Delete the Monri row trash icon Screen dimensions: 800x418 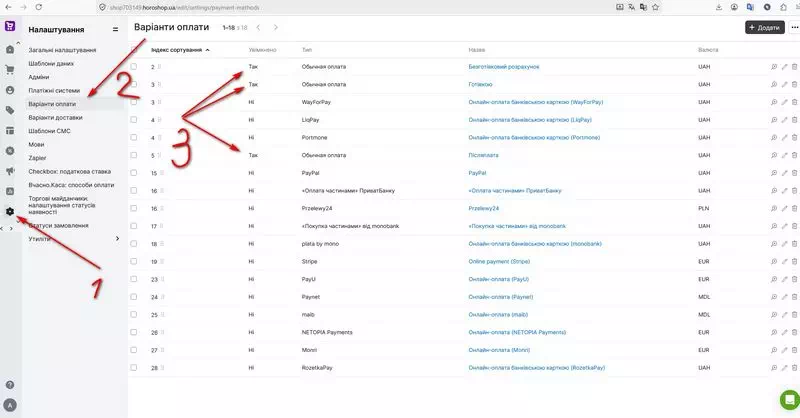(x=794, y=350)
